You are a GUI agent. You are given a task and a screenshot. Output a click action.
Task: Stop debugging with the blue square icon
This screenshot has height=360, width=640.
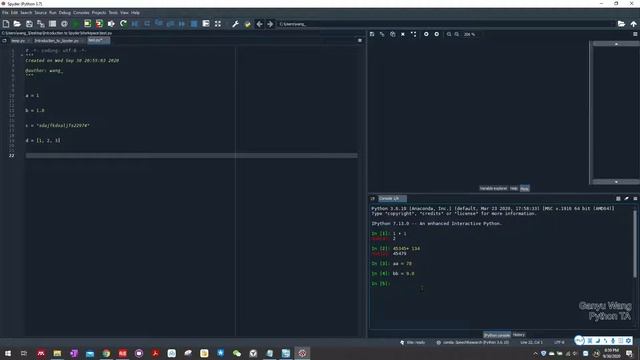(x=194, y=24)
